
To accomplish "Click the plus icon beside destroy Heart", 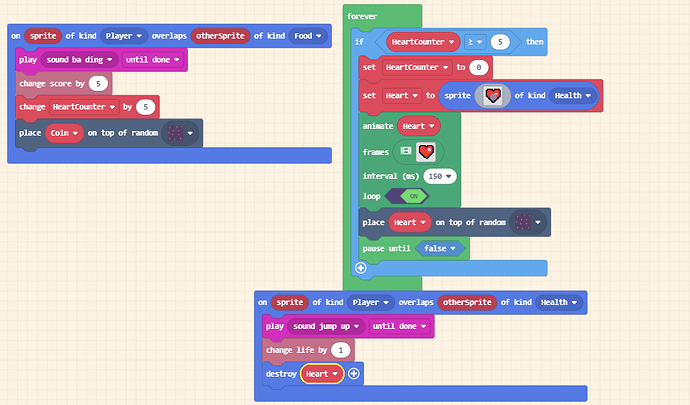I will tap(354, 374).
